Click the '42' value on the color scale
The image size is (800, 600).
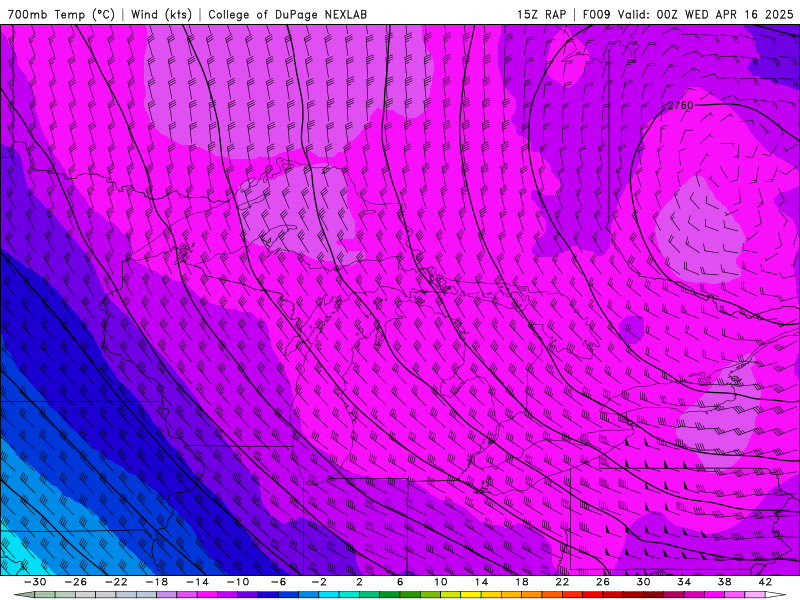(765, 582)
